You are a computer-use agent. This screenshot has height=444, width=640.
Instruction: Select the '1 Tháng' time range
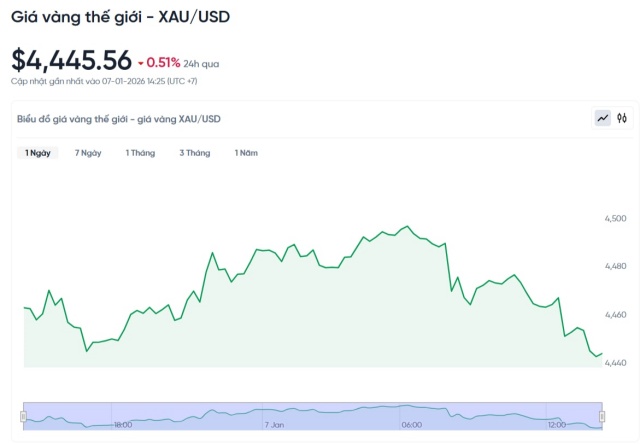pyautogui.click(x=140, y=153)
